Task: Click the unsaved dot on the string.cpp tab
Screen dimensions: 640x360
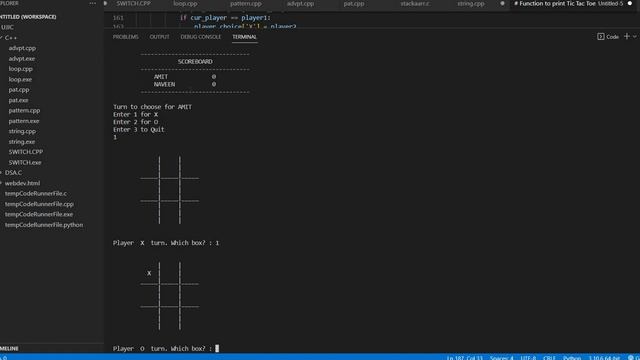Action: 502,3
